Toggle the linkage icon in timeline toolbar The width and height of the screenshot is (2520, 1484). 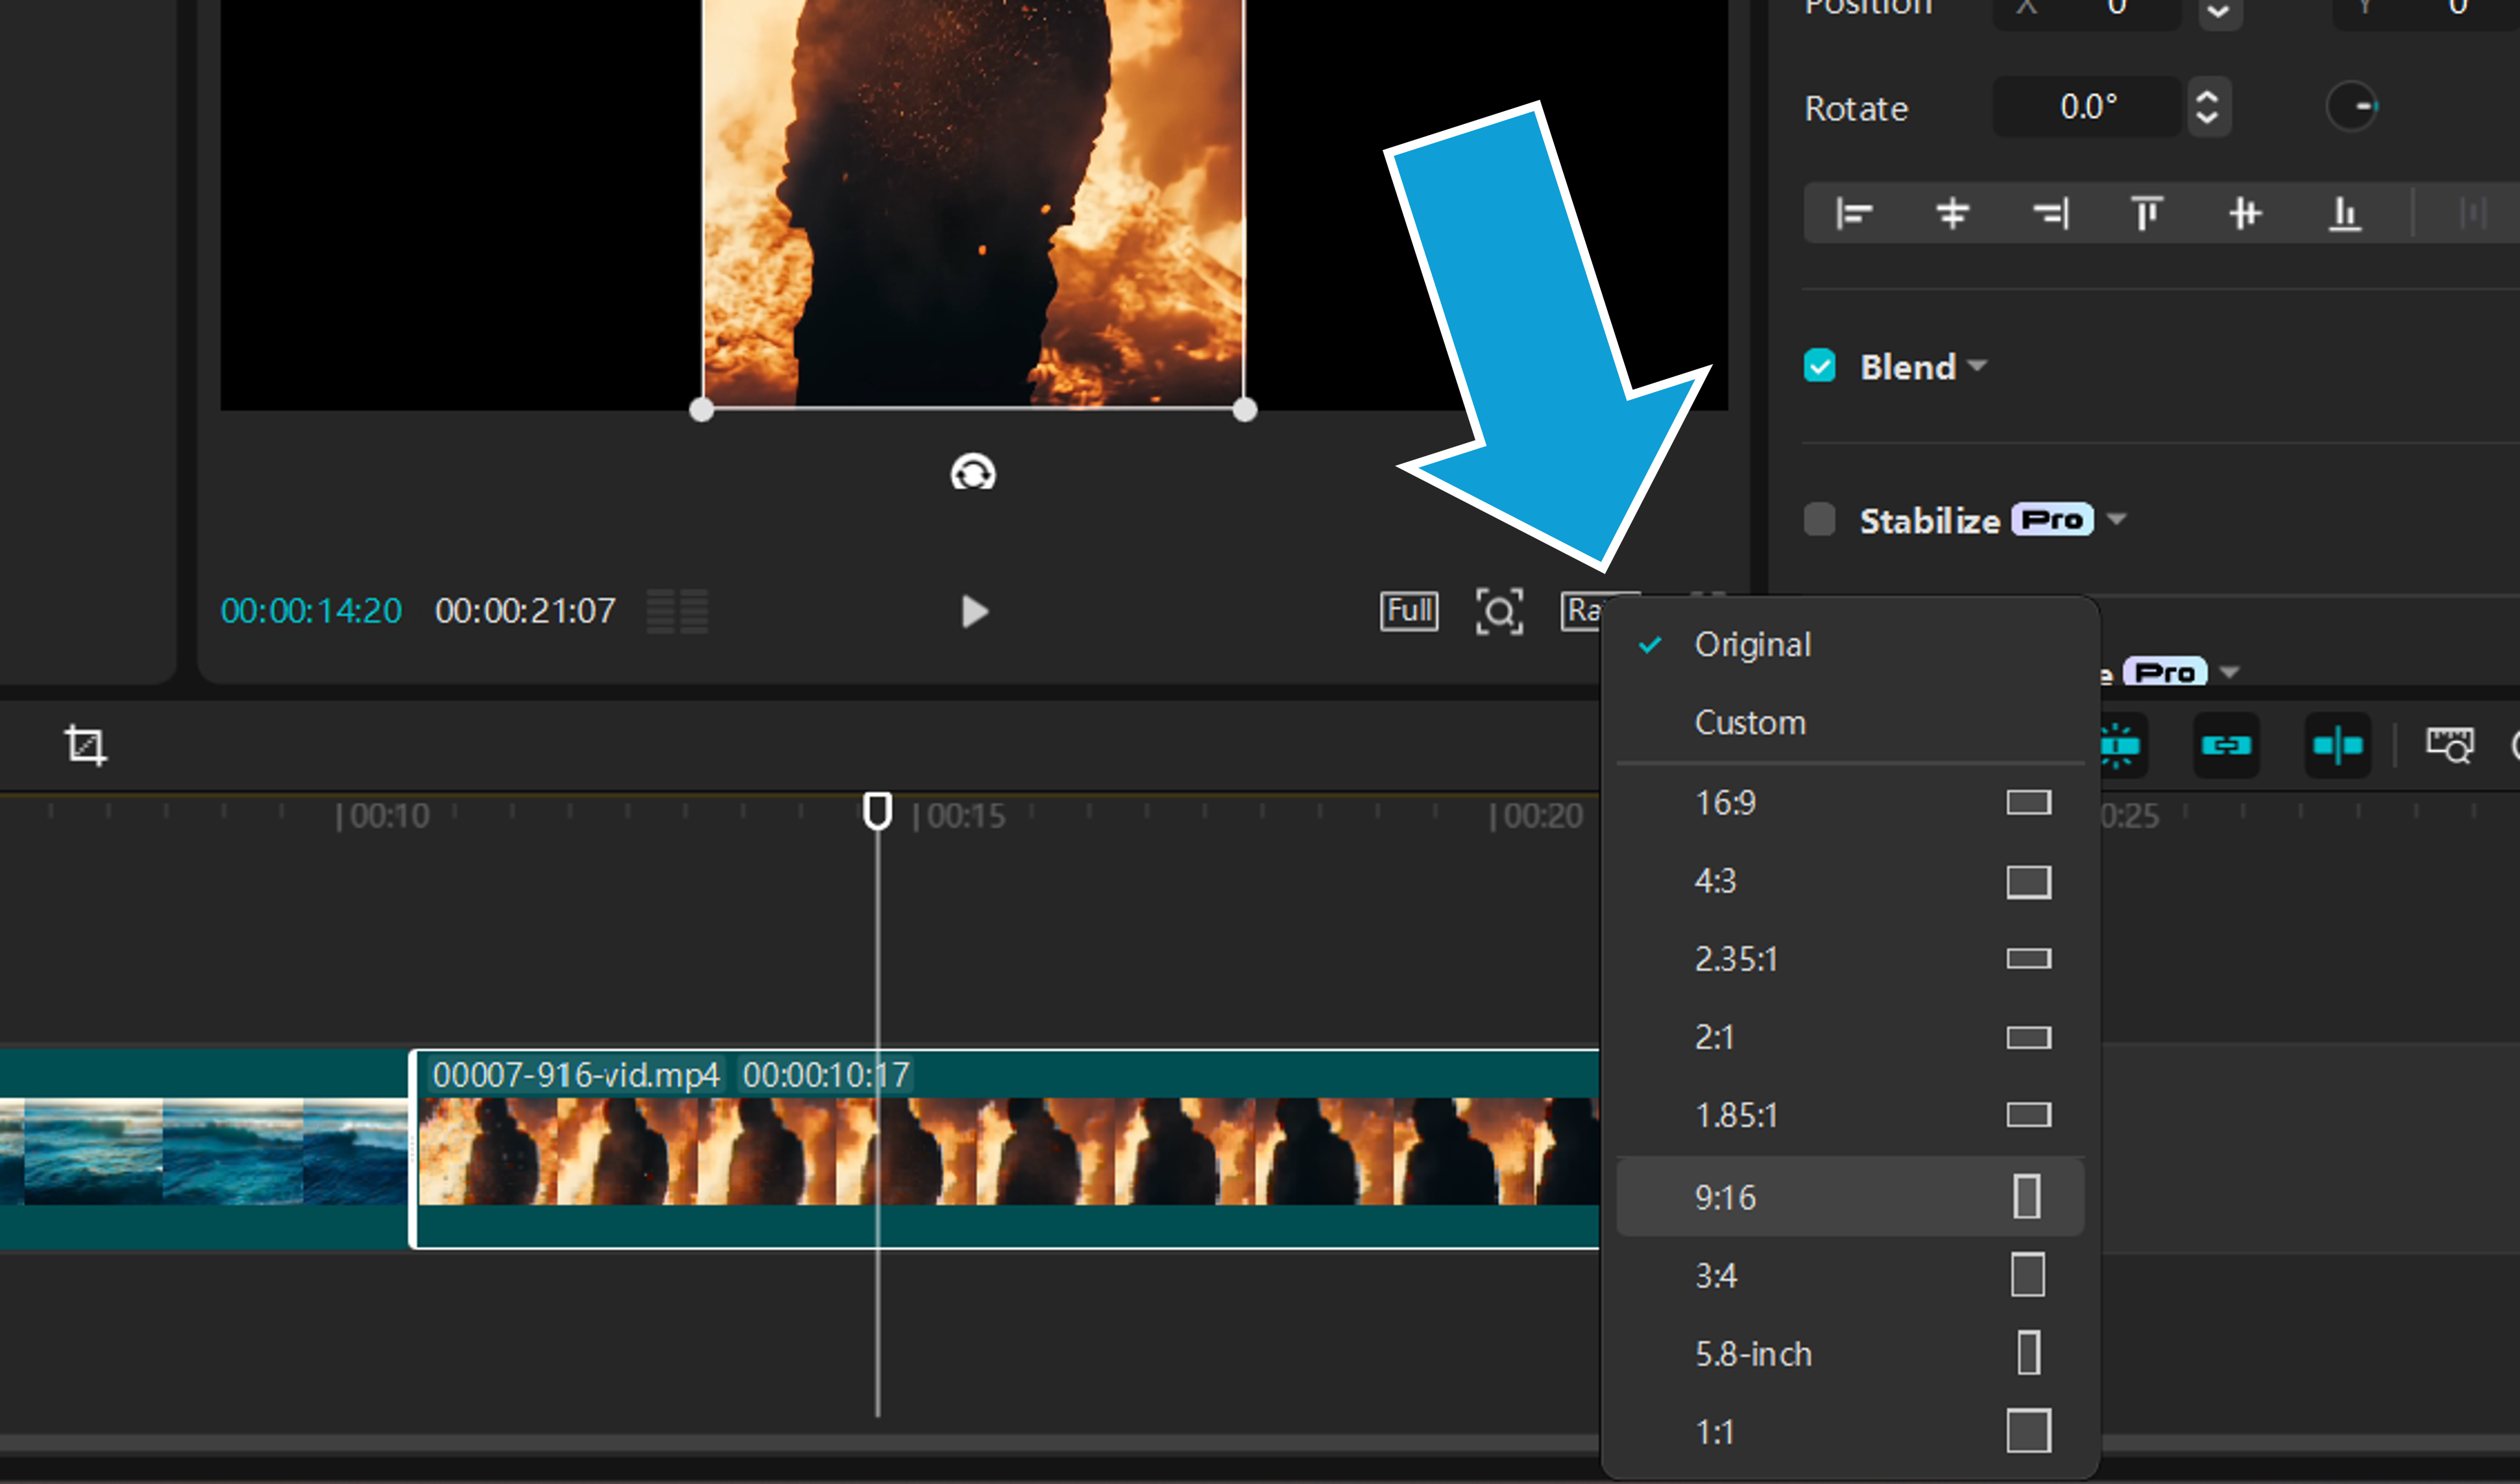point(2226,745)
